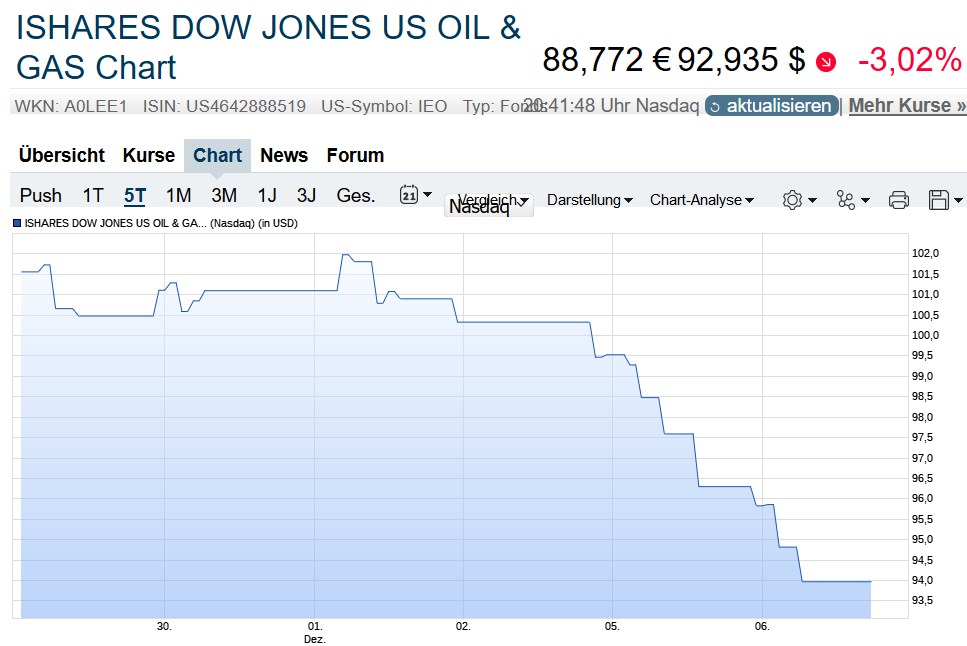
Task: Show the full history with Ges.
Action: [x=356, y=196]
